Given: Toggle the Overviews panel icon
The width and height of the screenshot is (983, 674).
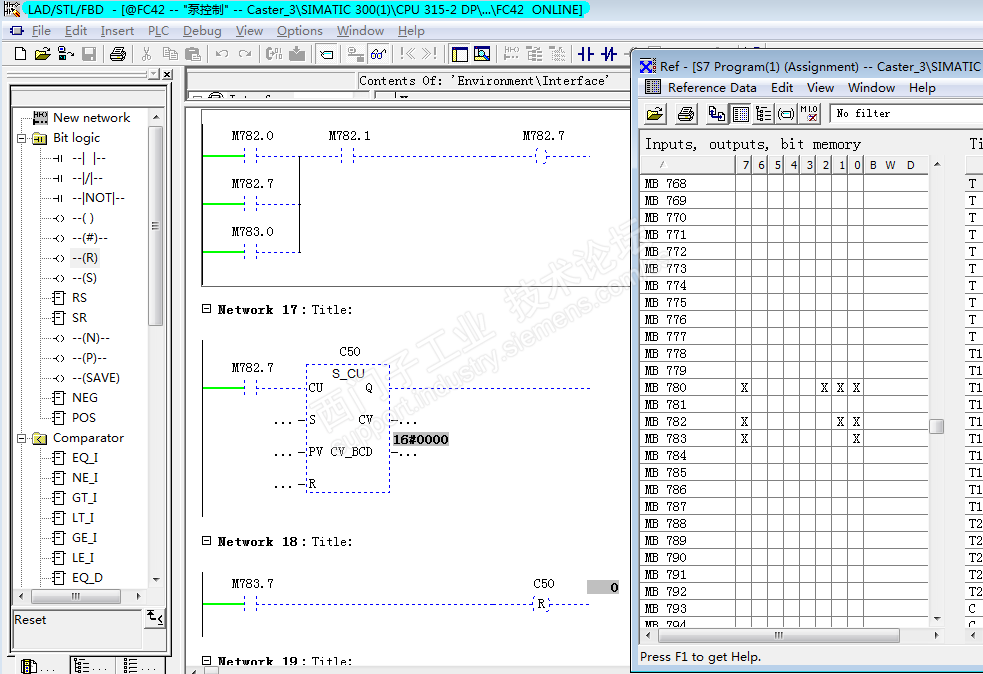Looking at the screenshot, I should [460, 54].
